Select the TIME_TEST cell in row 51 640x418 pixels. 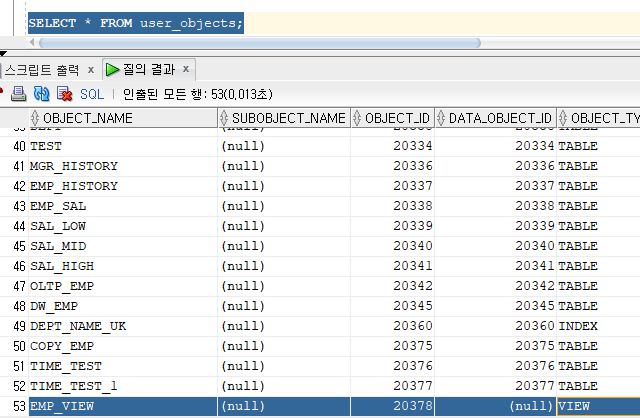pos(123,366)
